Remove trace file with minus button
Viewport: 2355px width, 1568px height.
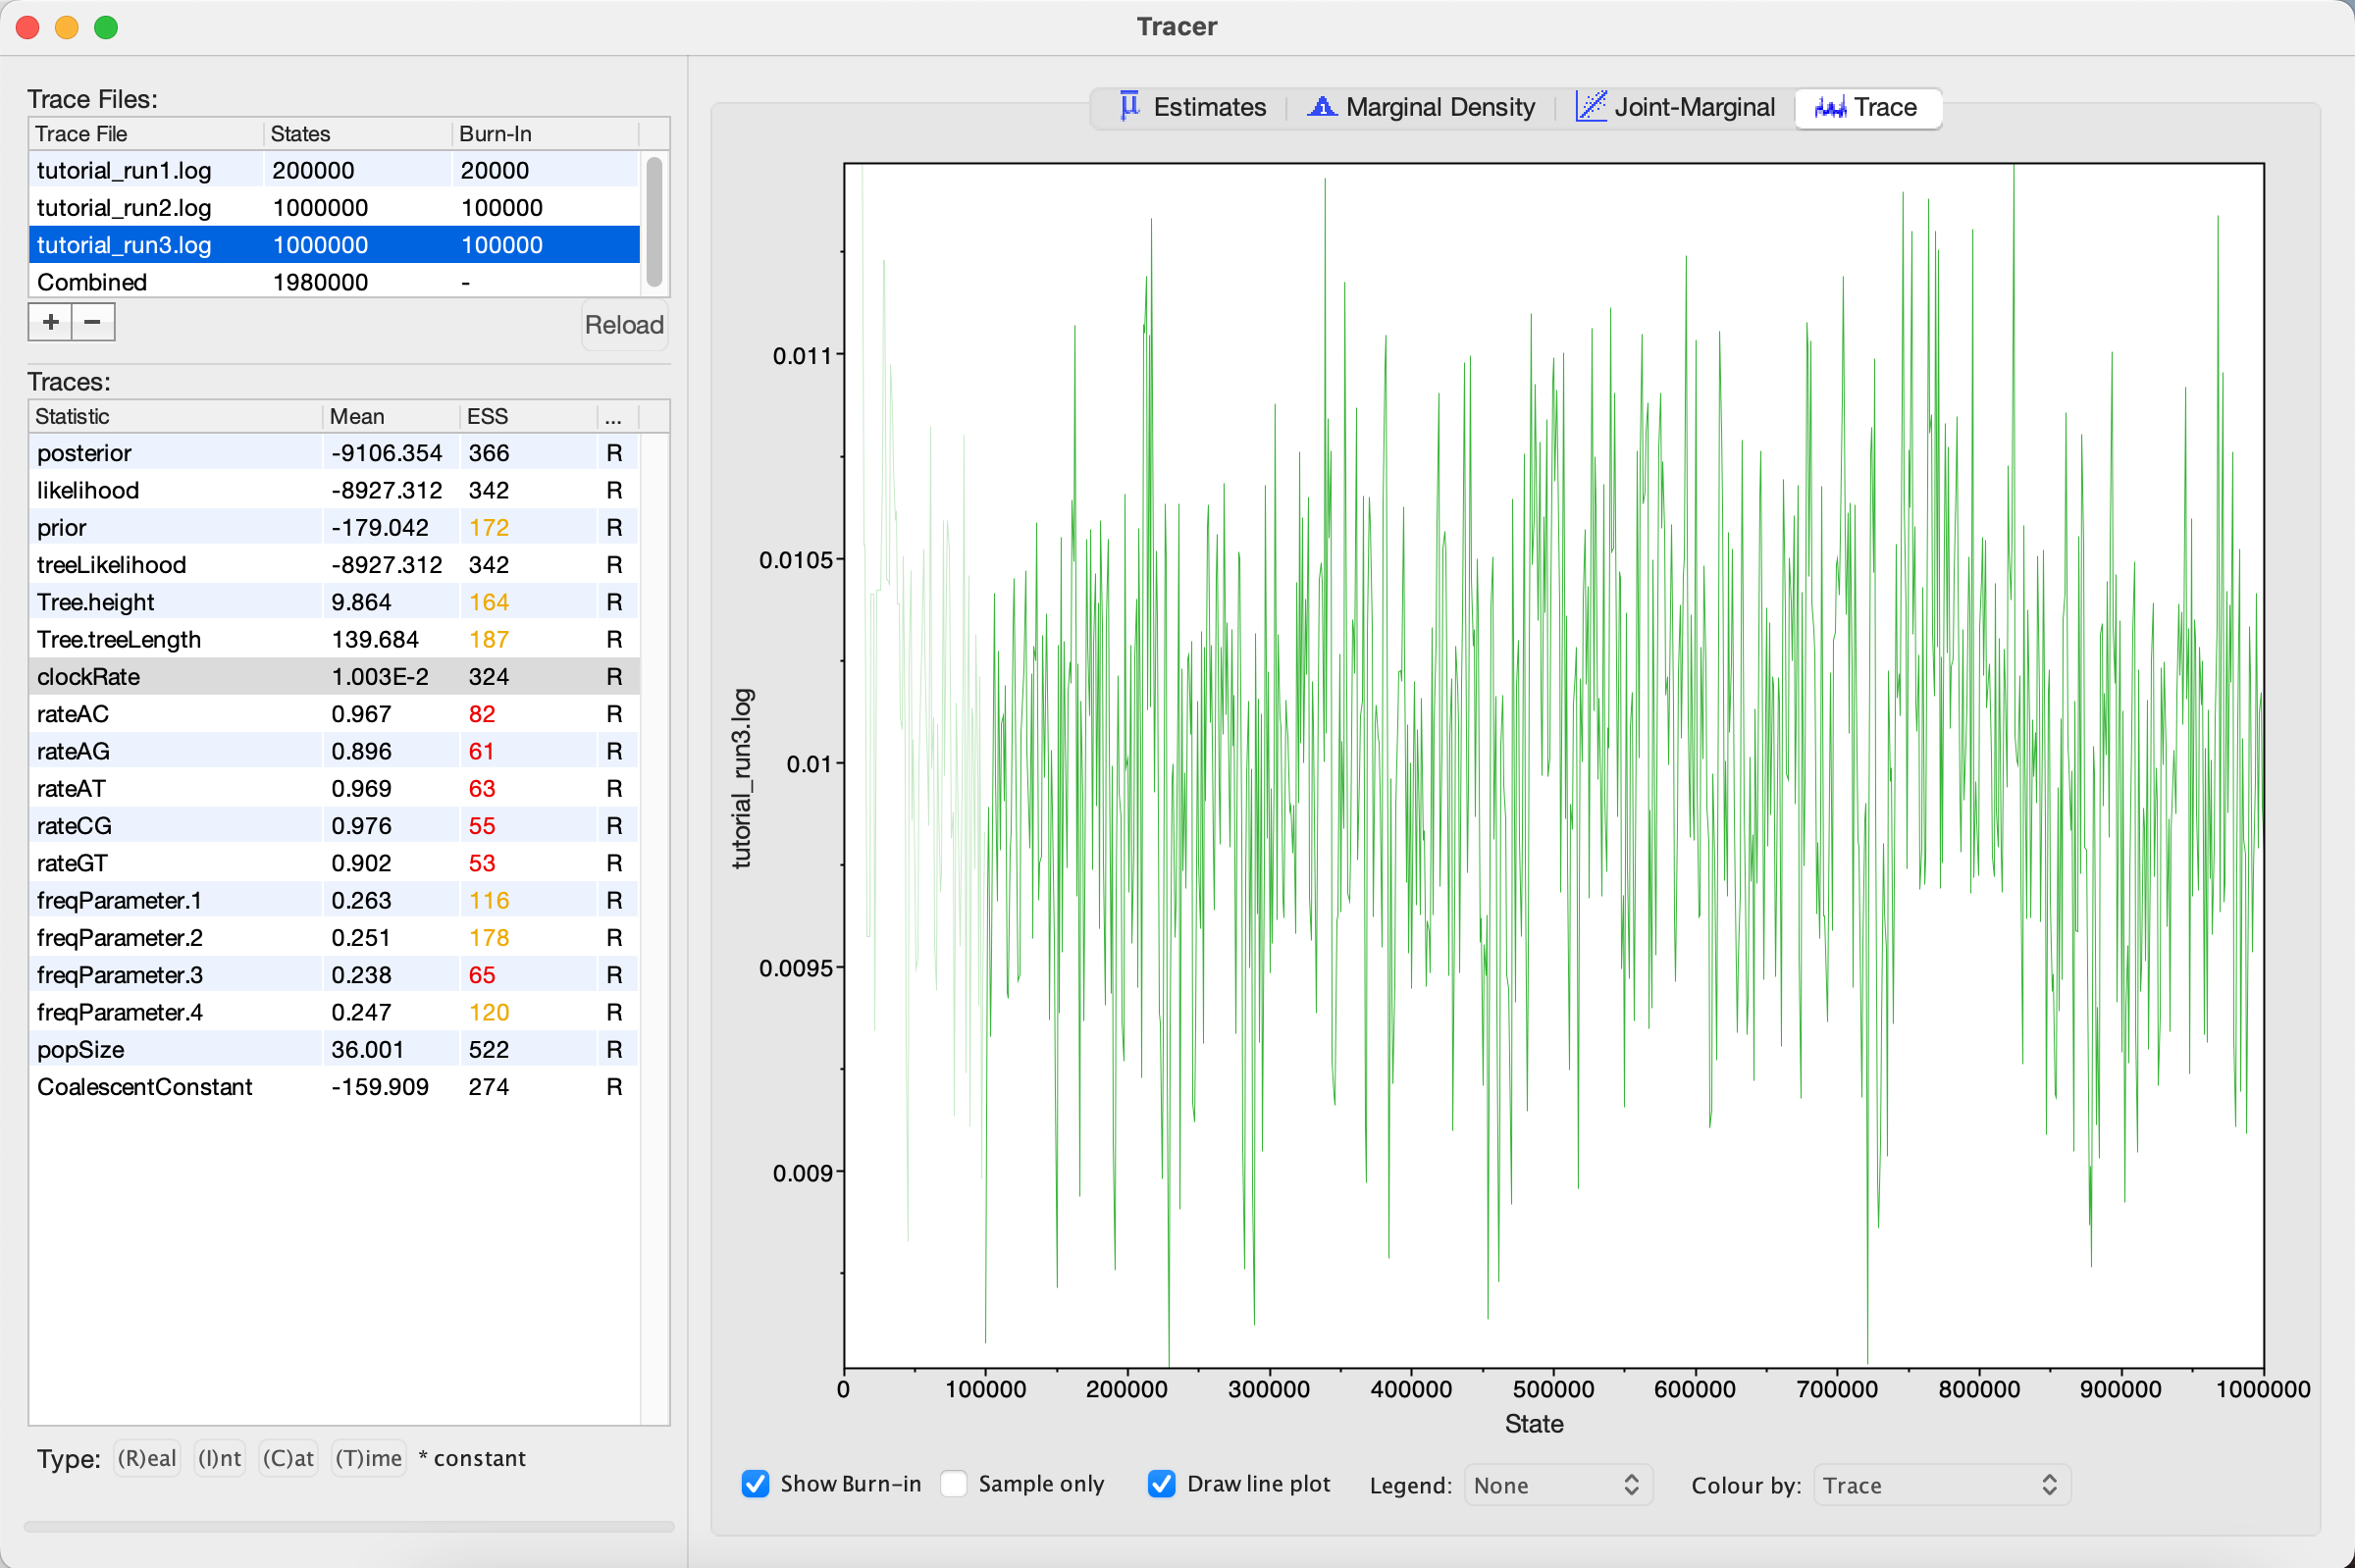point(92,322)
